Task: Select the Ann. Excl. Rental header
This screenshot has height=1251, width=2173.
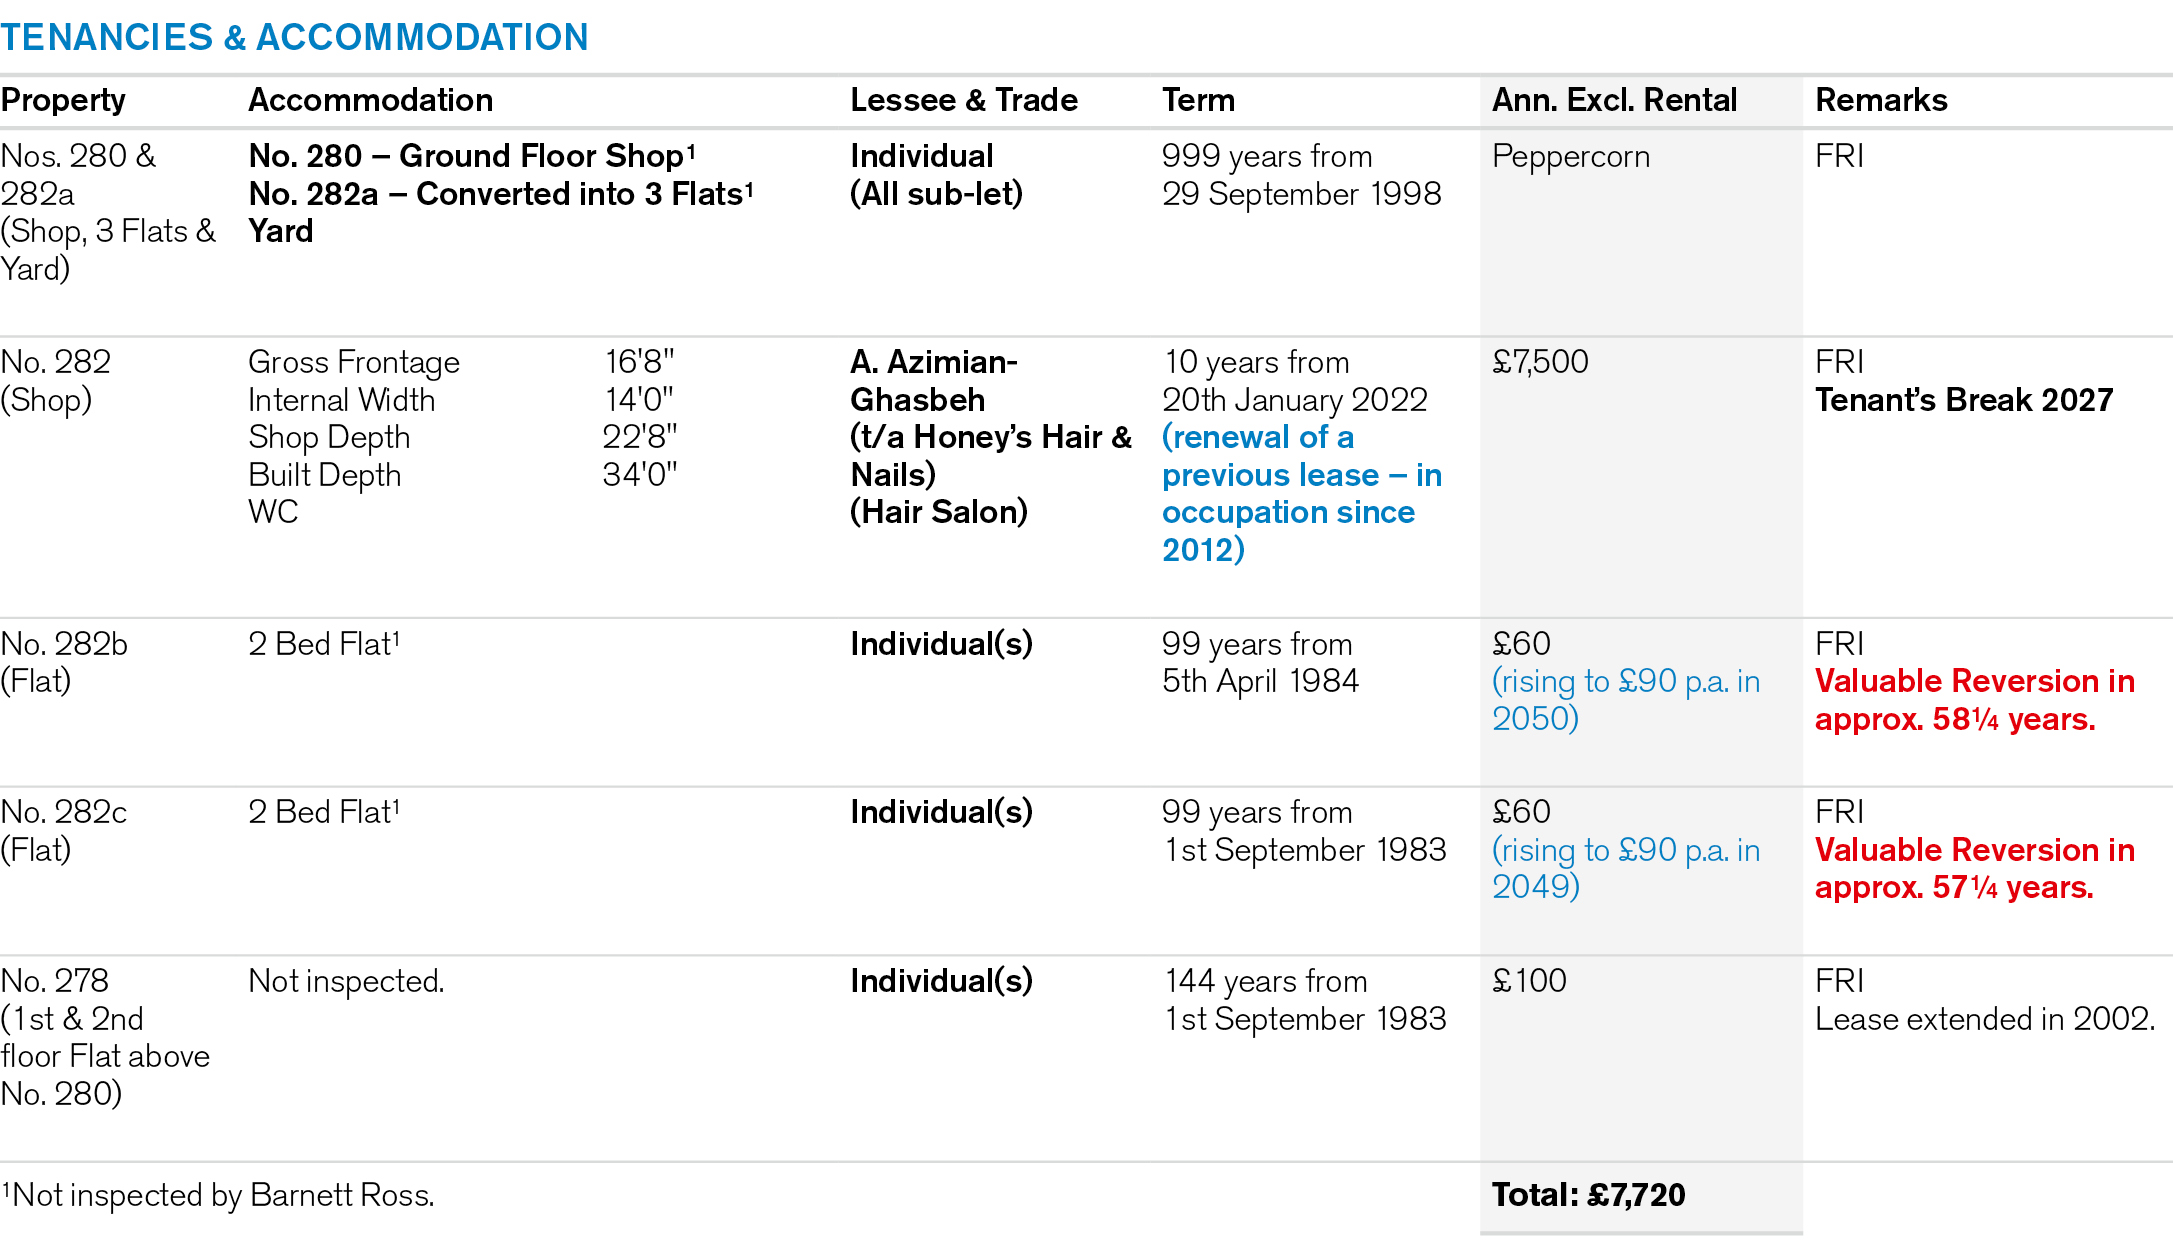Action: [1614, 100]
